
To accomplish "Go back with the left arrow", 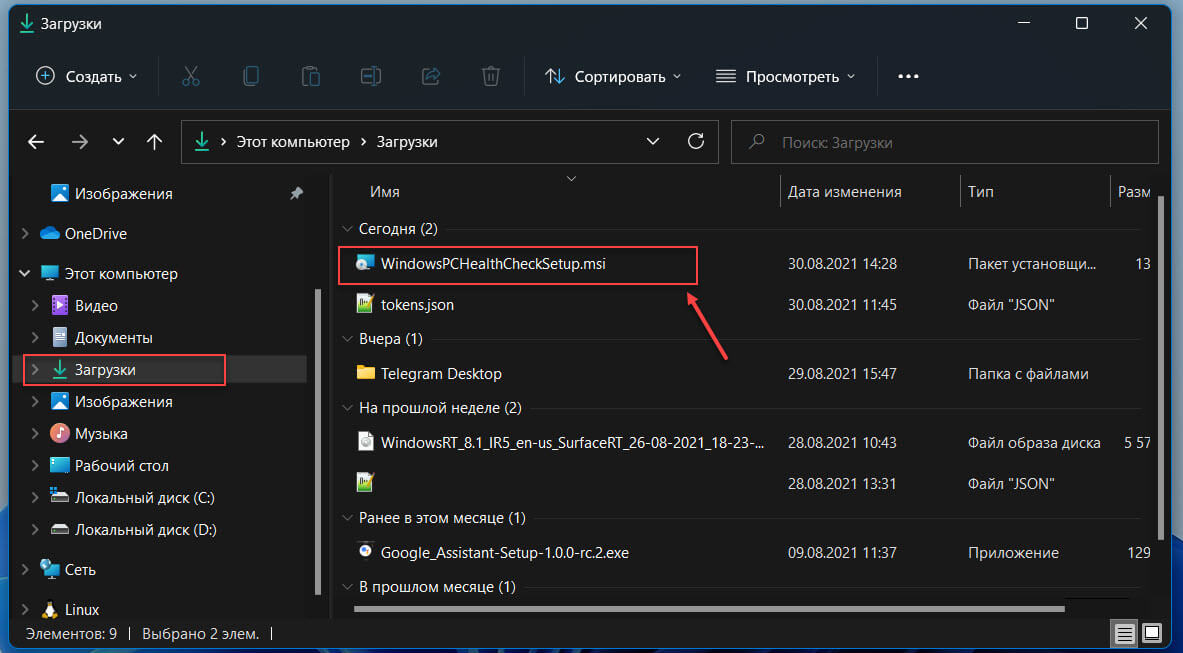I will point(36,142).
